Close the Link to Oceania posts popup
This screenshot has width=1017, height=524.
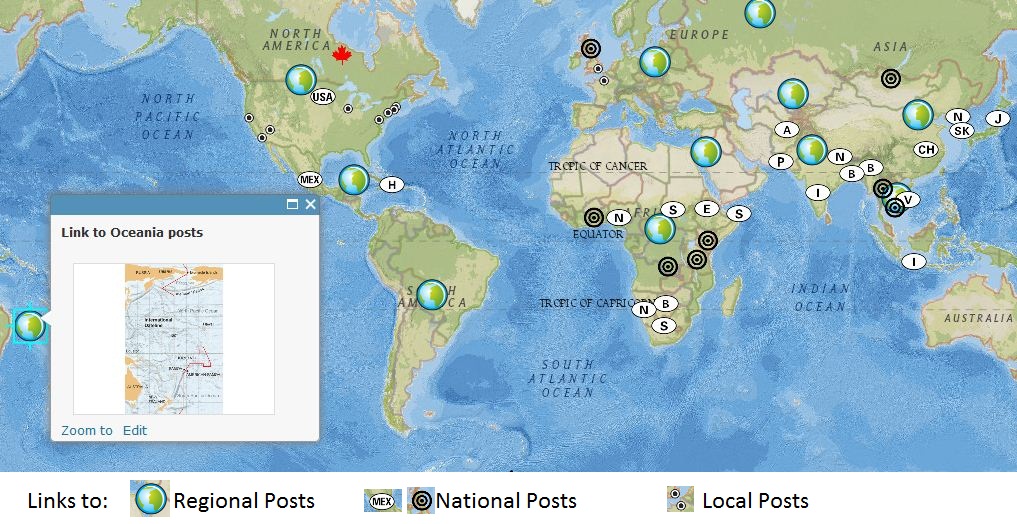[310, 204]
